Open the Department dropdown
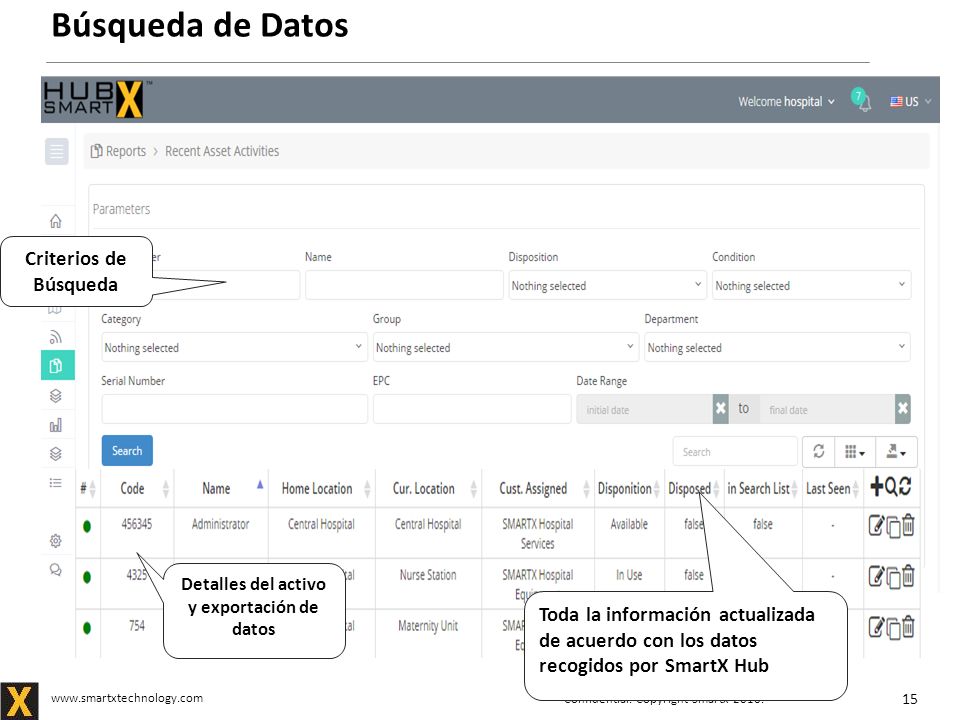Screen dimensions: 960x720 (778, 347)
